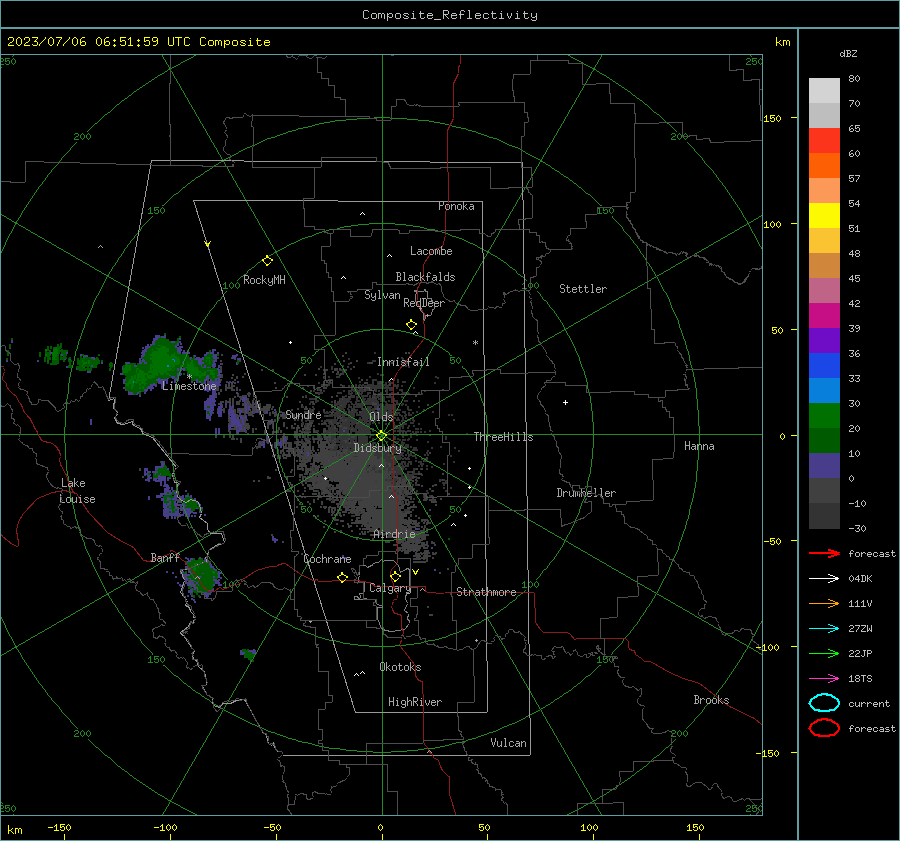The image size is (900, 841).
Task: Click the red 60-65 dBZ color swatch
Action: (824, 141)
